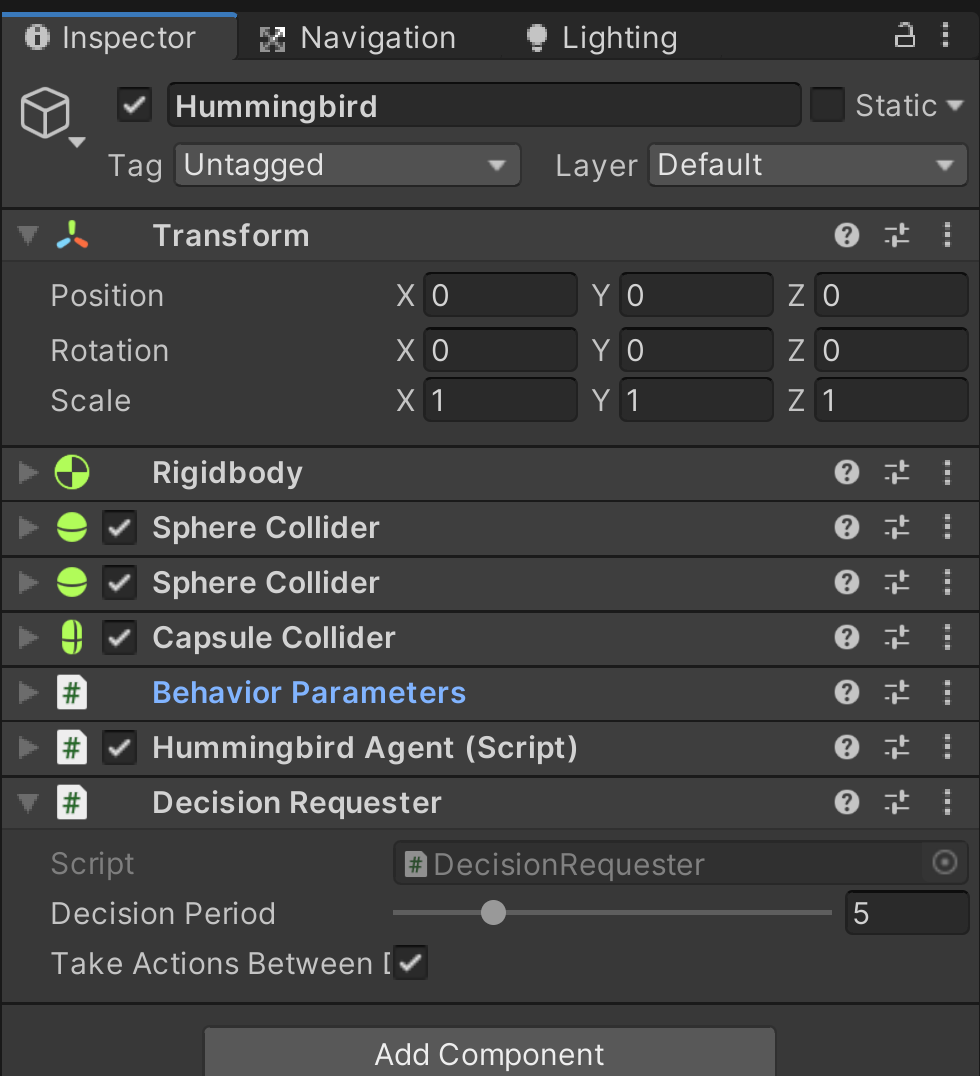
Task: Switch to the Lighting tab
Action: [x=599, y=37]
